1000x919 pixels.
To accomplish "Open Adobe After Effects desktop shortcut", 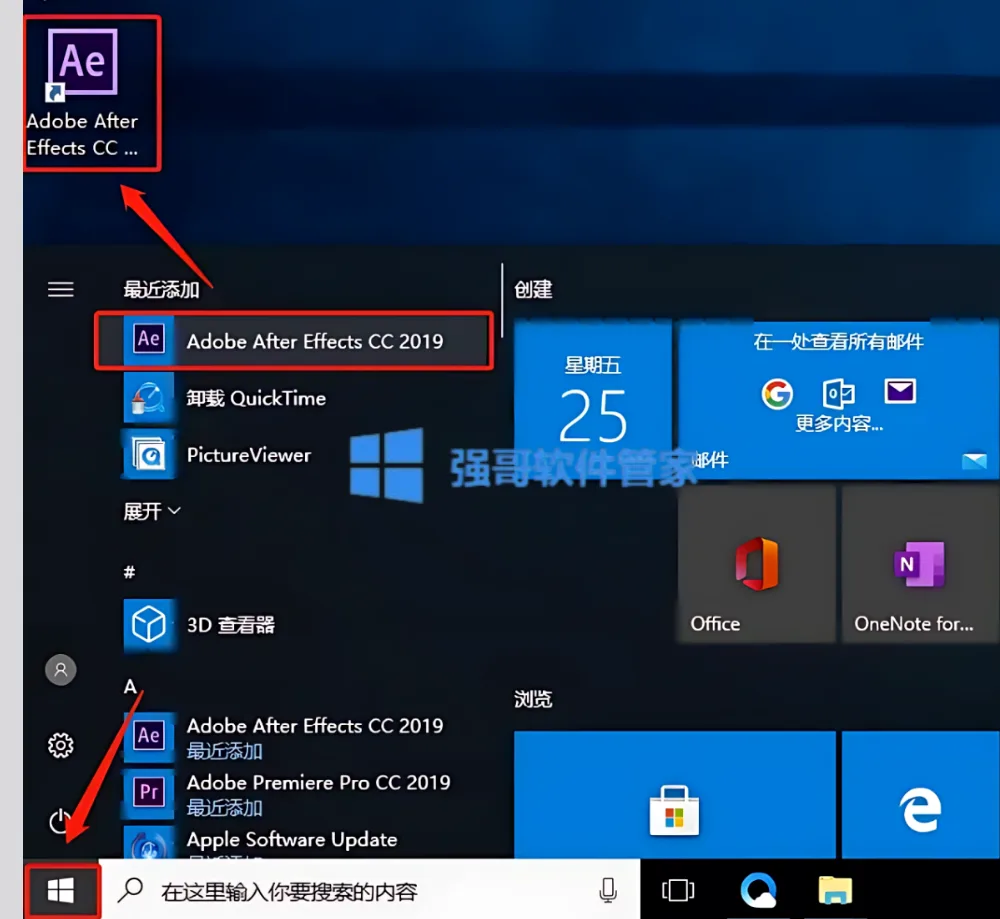I will pyautogui.click(x=92, y=94).
